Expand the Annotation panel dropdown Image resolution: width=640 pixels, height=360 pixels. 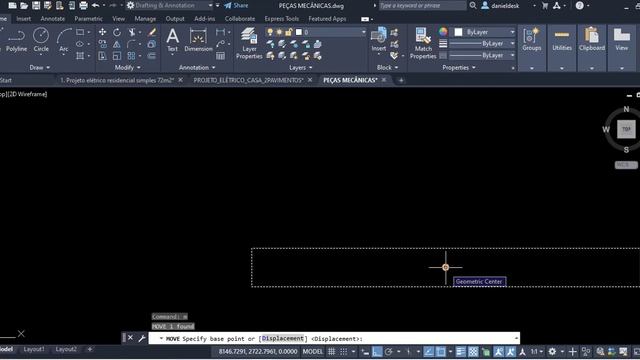tap(197, 67)
